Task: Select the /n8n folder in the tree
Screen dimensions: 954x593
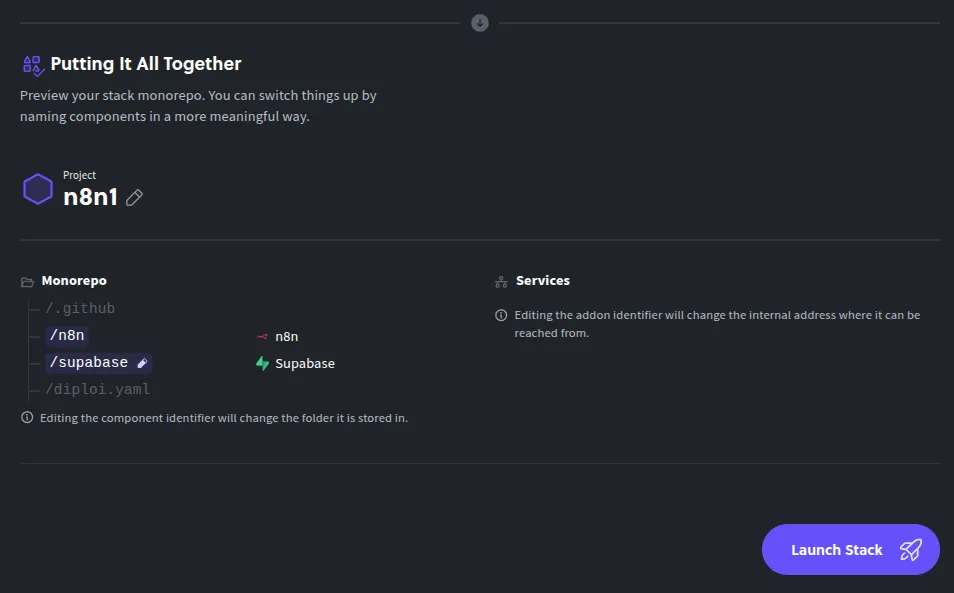Action: coord(67,336)
